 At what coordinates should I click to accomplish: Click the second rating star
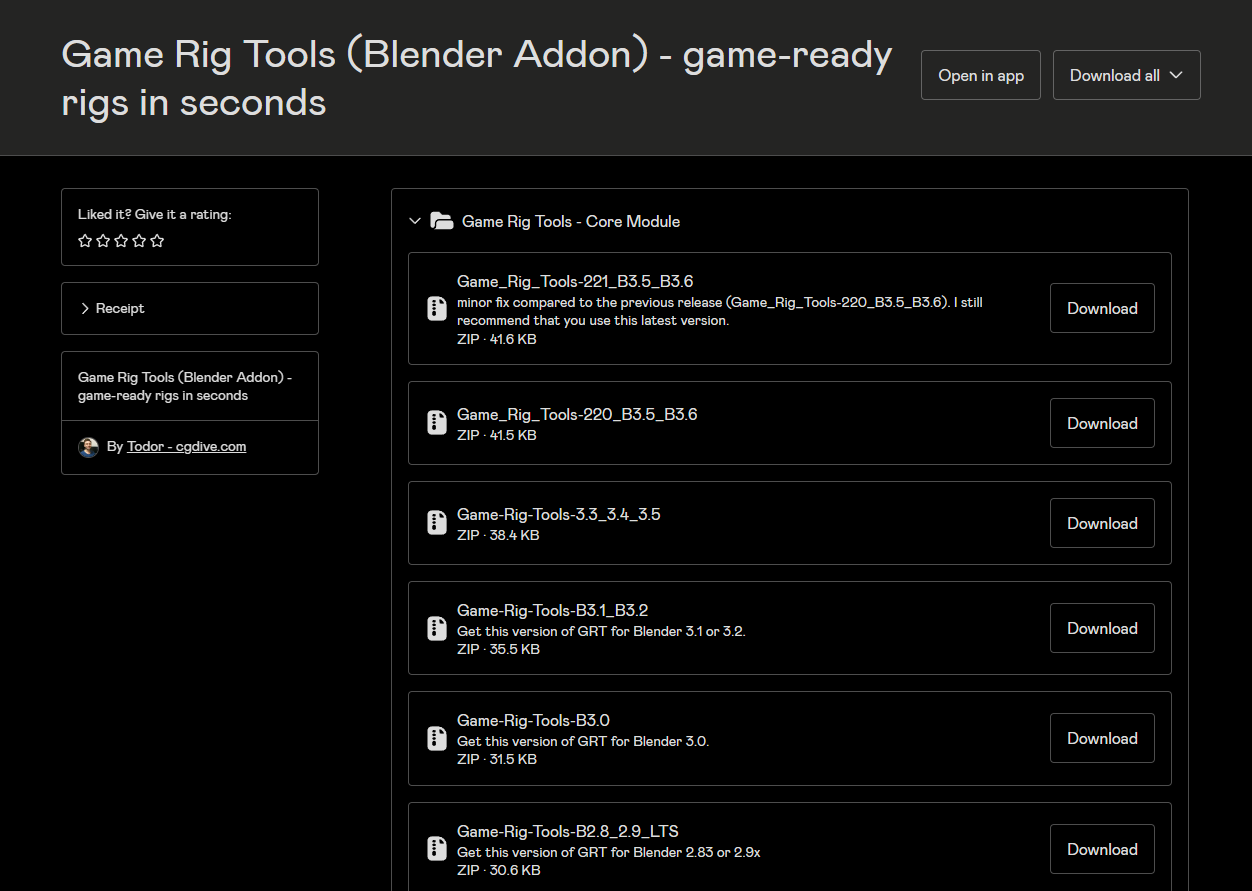pyautogui.click(x=103, y=241)
